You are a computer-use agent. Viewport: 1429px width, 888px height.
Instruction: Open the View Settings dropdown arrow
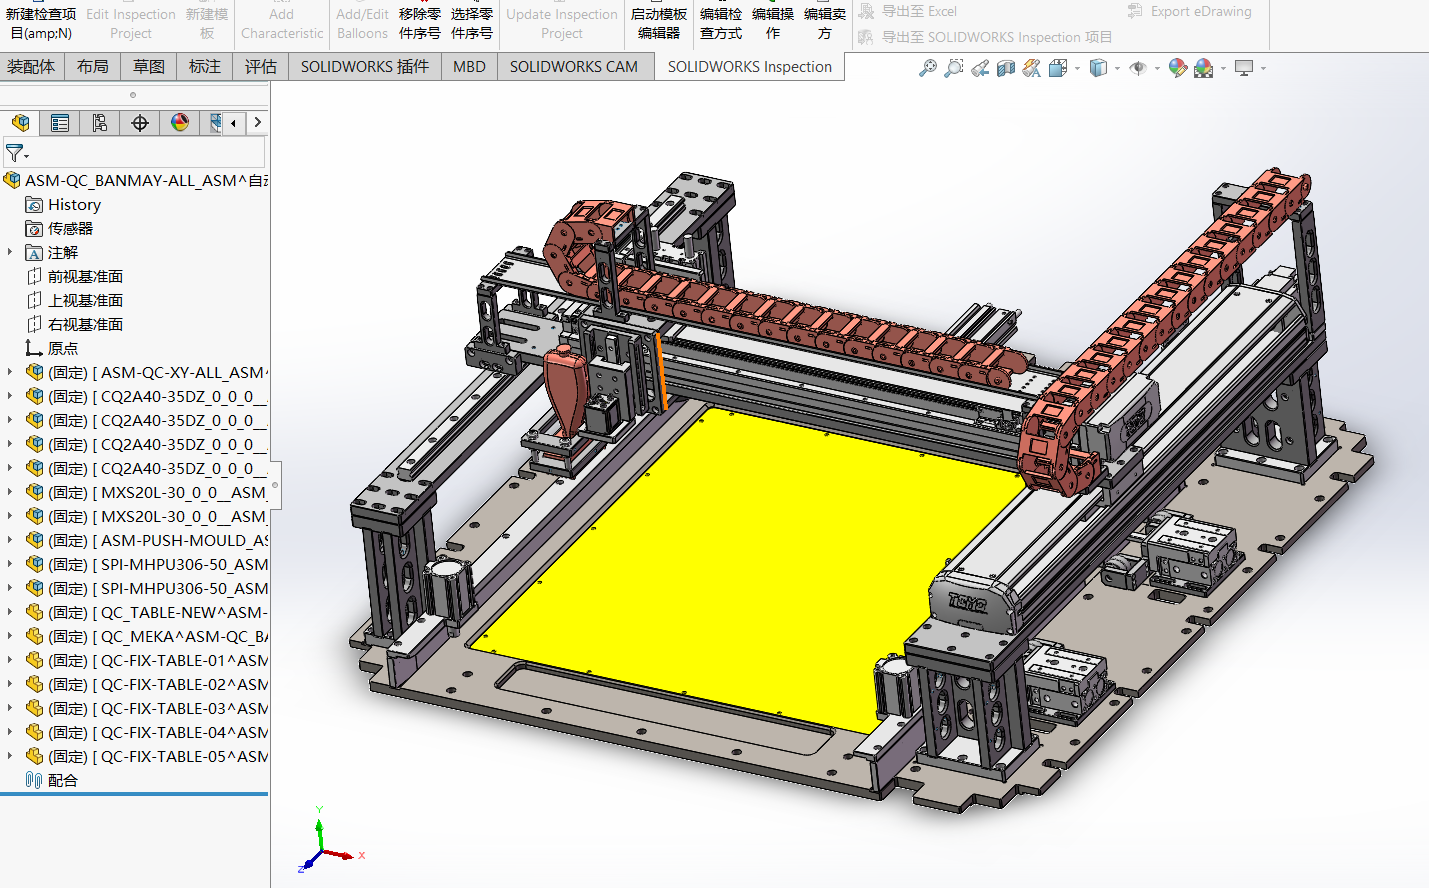click(x=1263, y=69)
